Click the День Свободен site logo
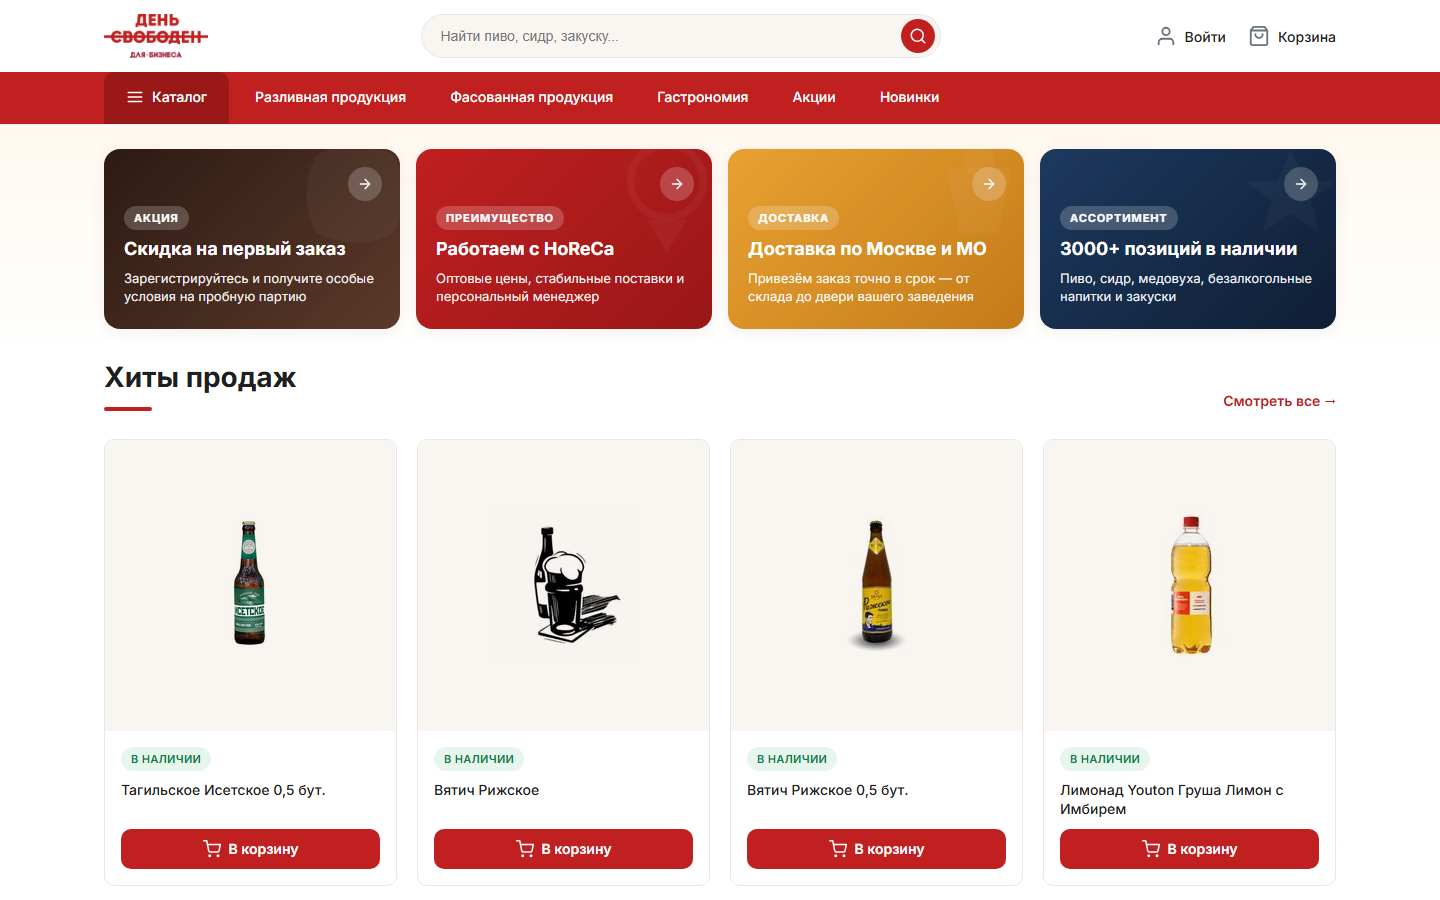 point(156,36)
